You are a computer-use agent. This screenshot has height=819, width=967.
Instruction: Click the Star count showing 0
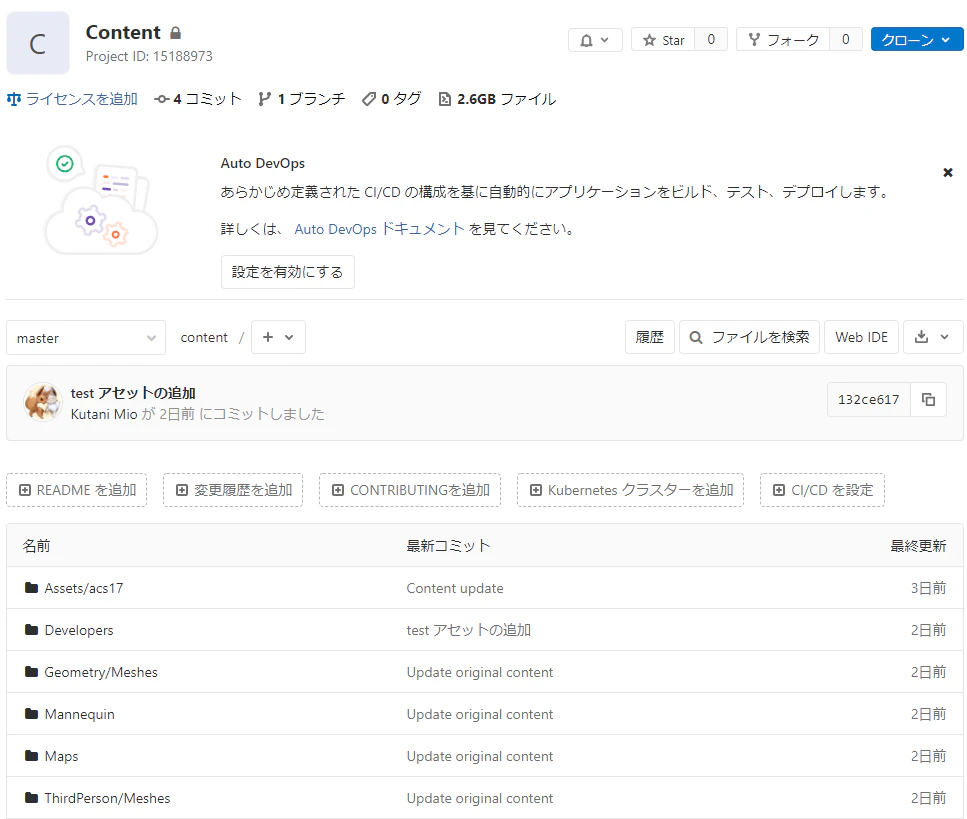pos(711,40)
